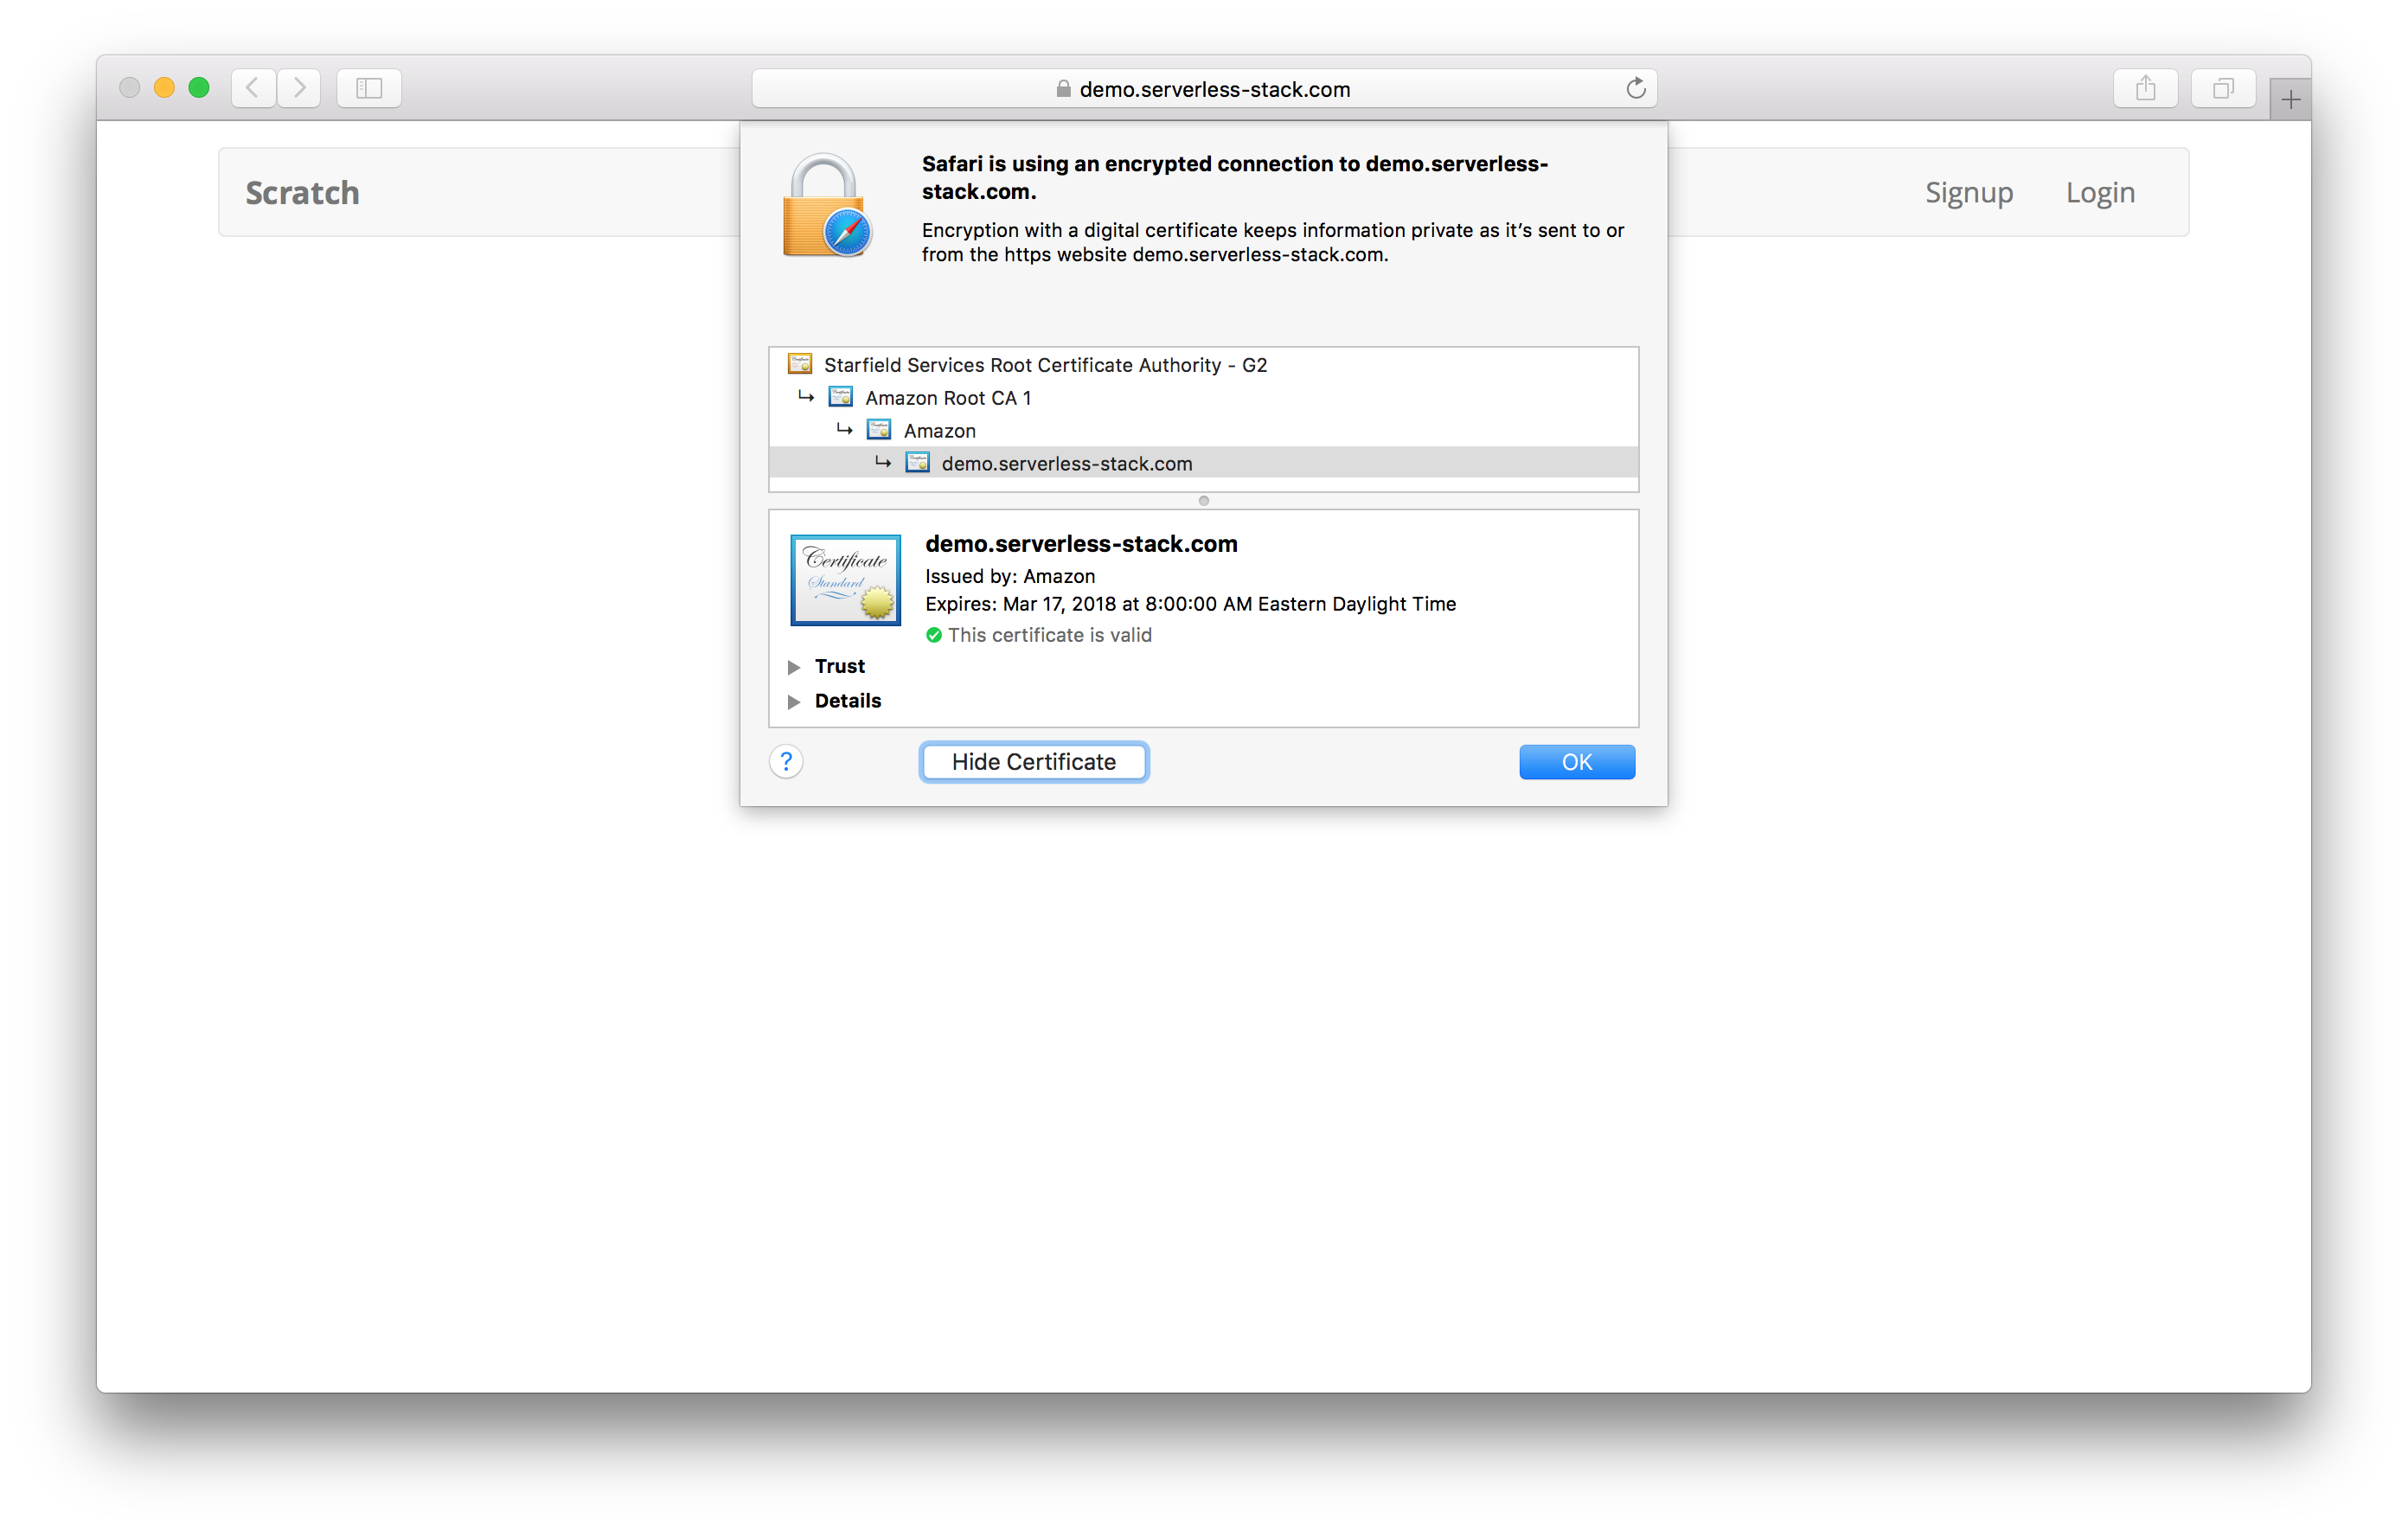
Task: Click the certificate document icon
Action: pos(846,581)
